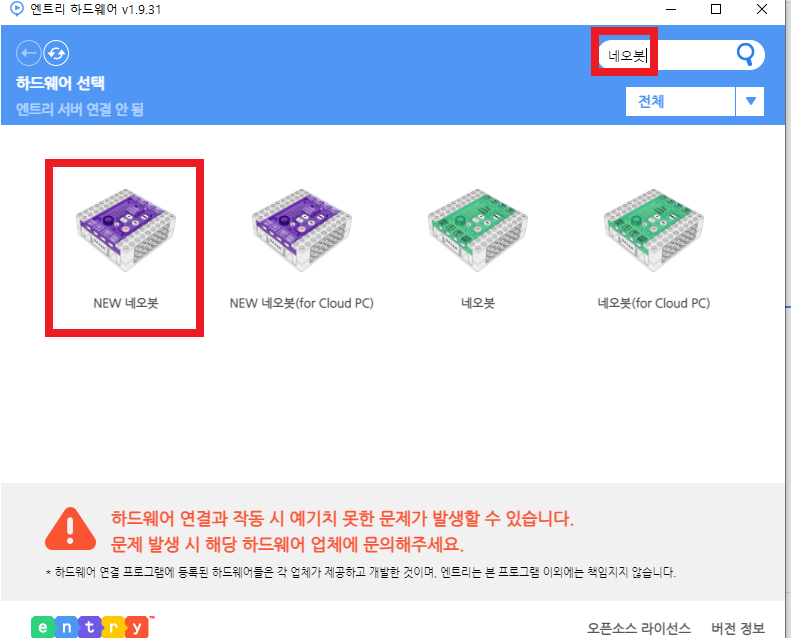
Task: Expand the category dropdown arrow
Action: (750, 102)
